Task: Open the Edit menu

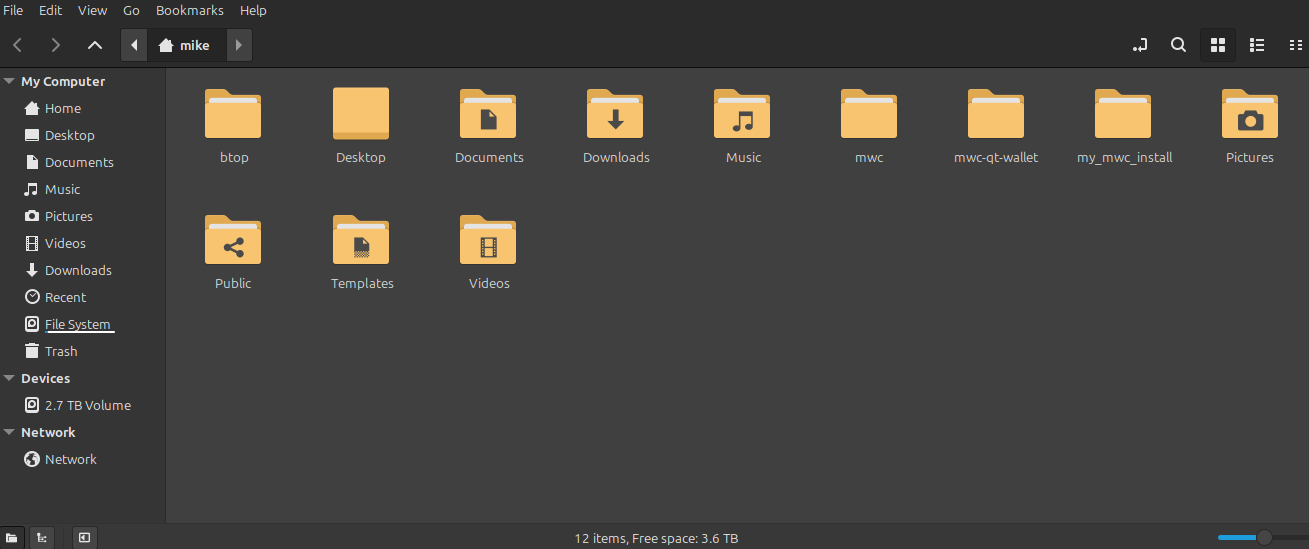Action: point(50,10)
